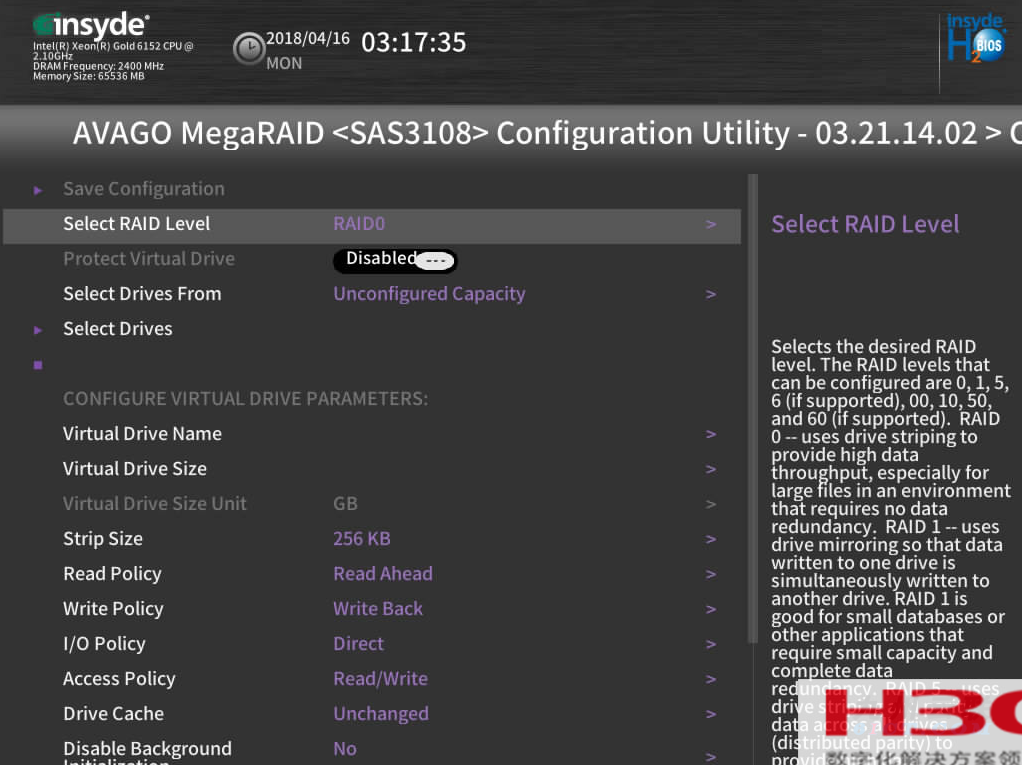This screenshot has height=765, width=1022.
Task: Click the Read Policy label
Action: click(112, 573)
